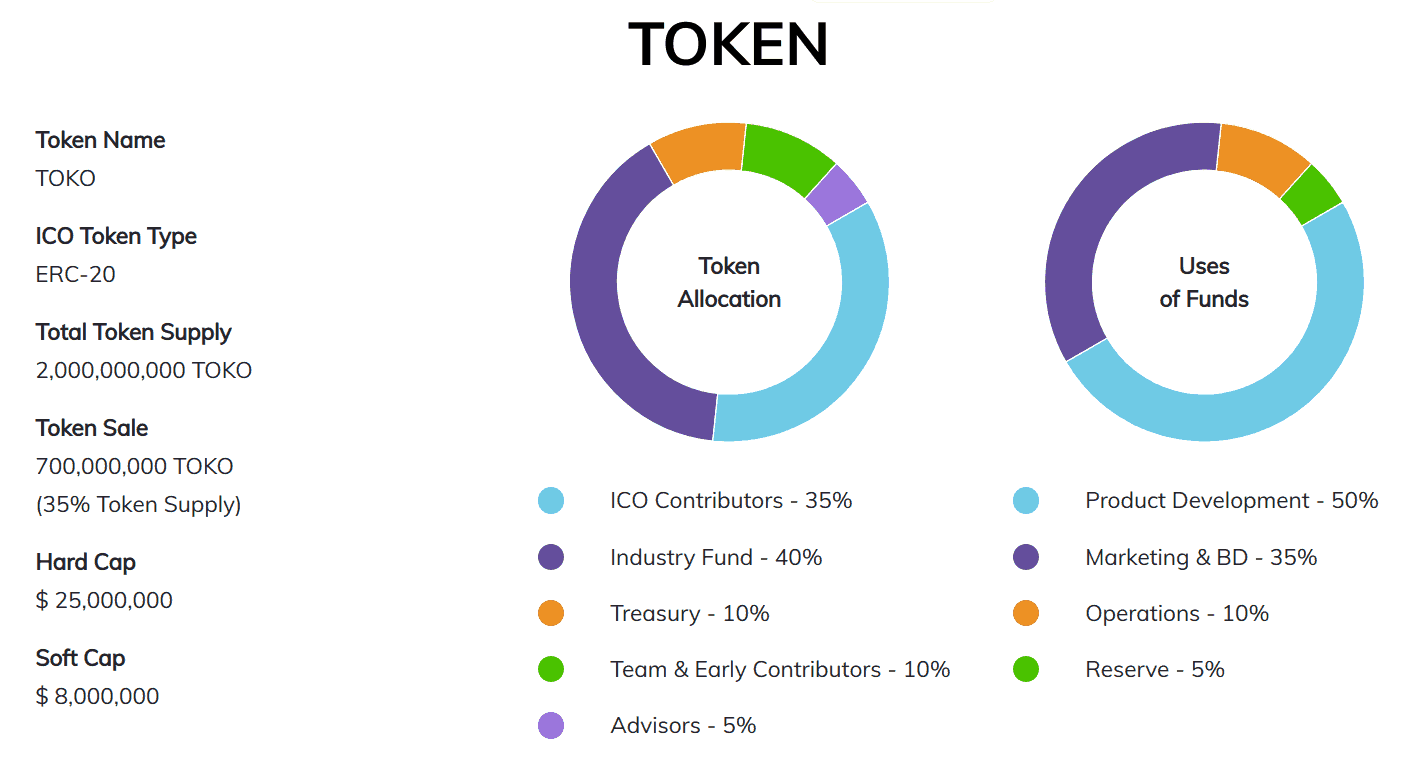1410x758 pixels.
Task: Click the purple Marketing & BD legend dot
Action: (1026, 557)
